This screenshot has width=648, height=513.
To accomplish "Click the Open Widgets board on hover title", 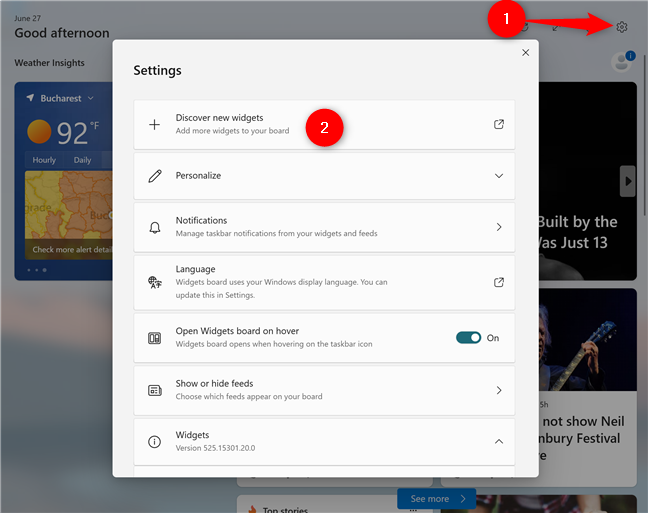I will (x=237, y=331).
